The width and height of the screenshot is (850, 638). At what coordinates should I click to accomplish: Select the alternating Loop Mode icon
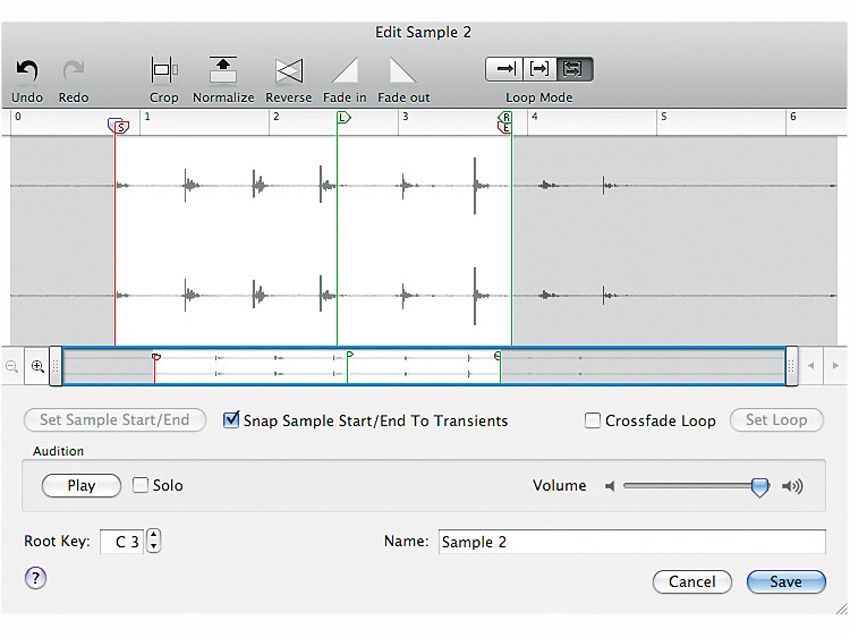coord(573,69)
